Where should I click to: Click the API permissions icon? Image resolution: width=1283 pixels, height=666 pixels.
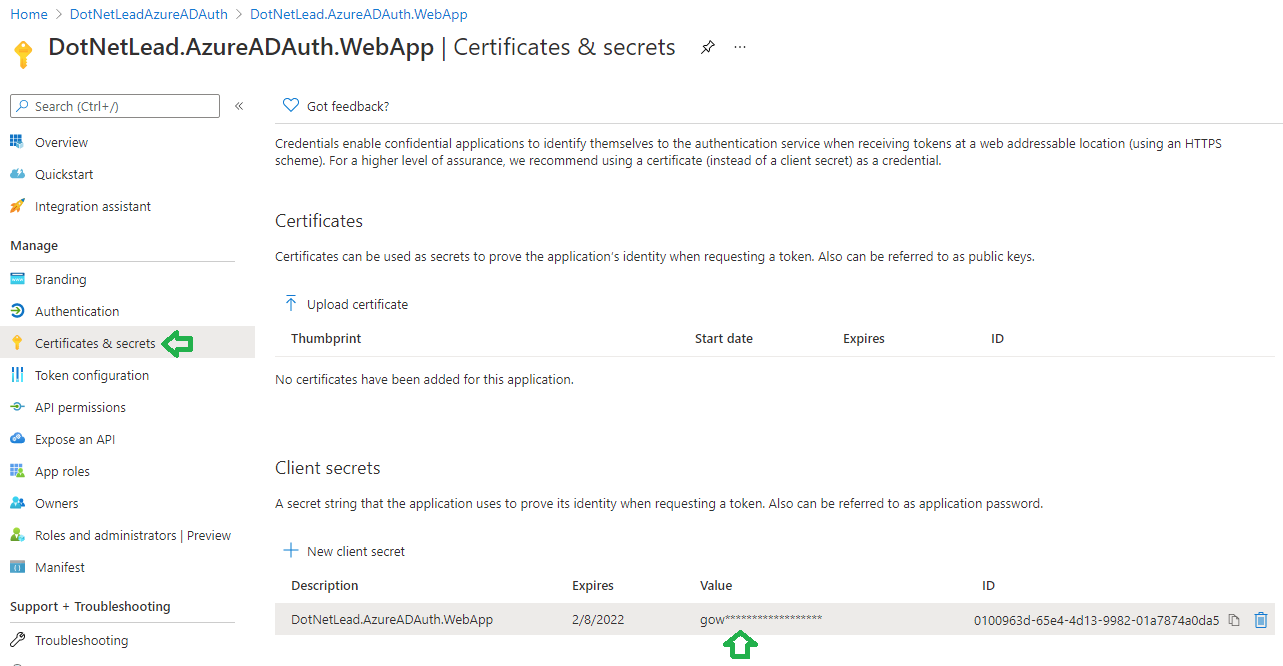(x=16, y=407)
